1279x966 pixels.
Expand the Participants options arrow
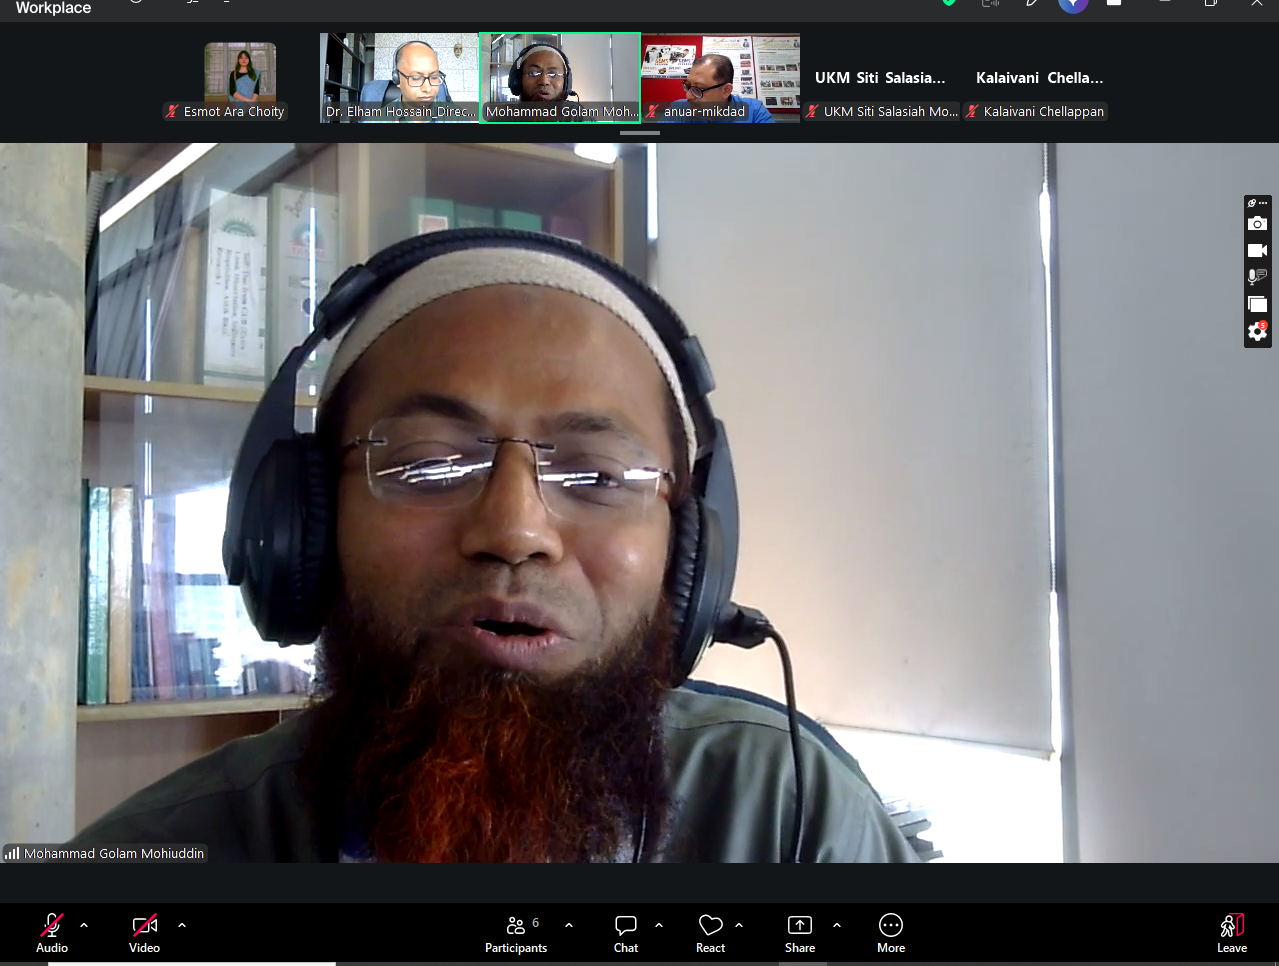[569, 925]
